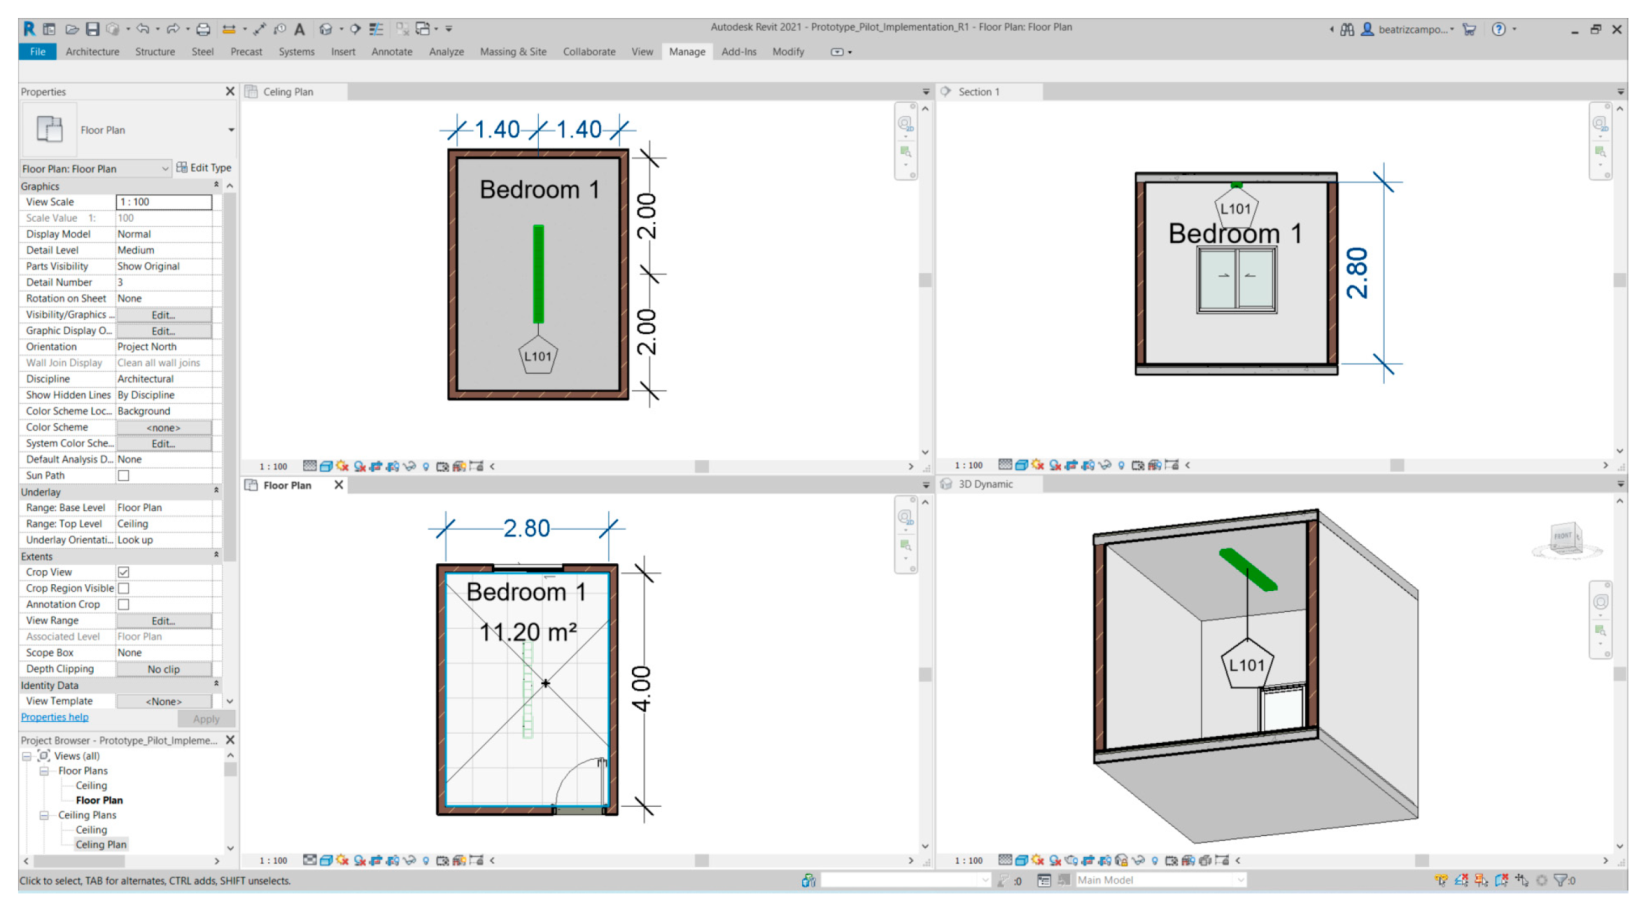
Task: Activate the Measure Between Two References tool
Action: [x=229, y=29]
